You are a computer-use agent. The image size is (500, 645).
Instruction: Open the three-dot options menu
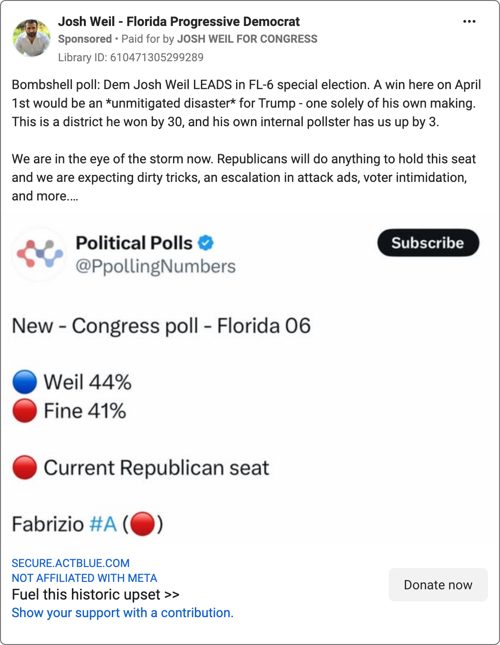pos(469,22)
